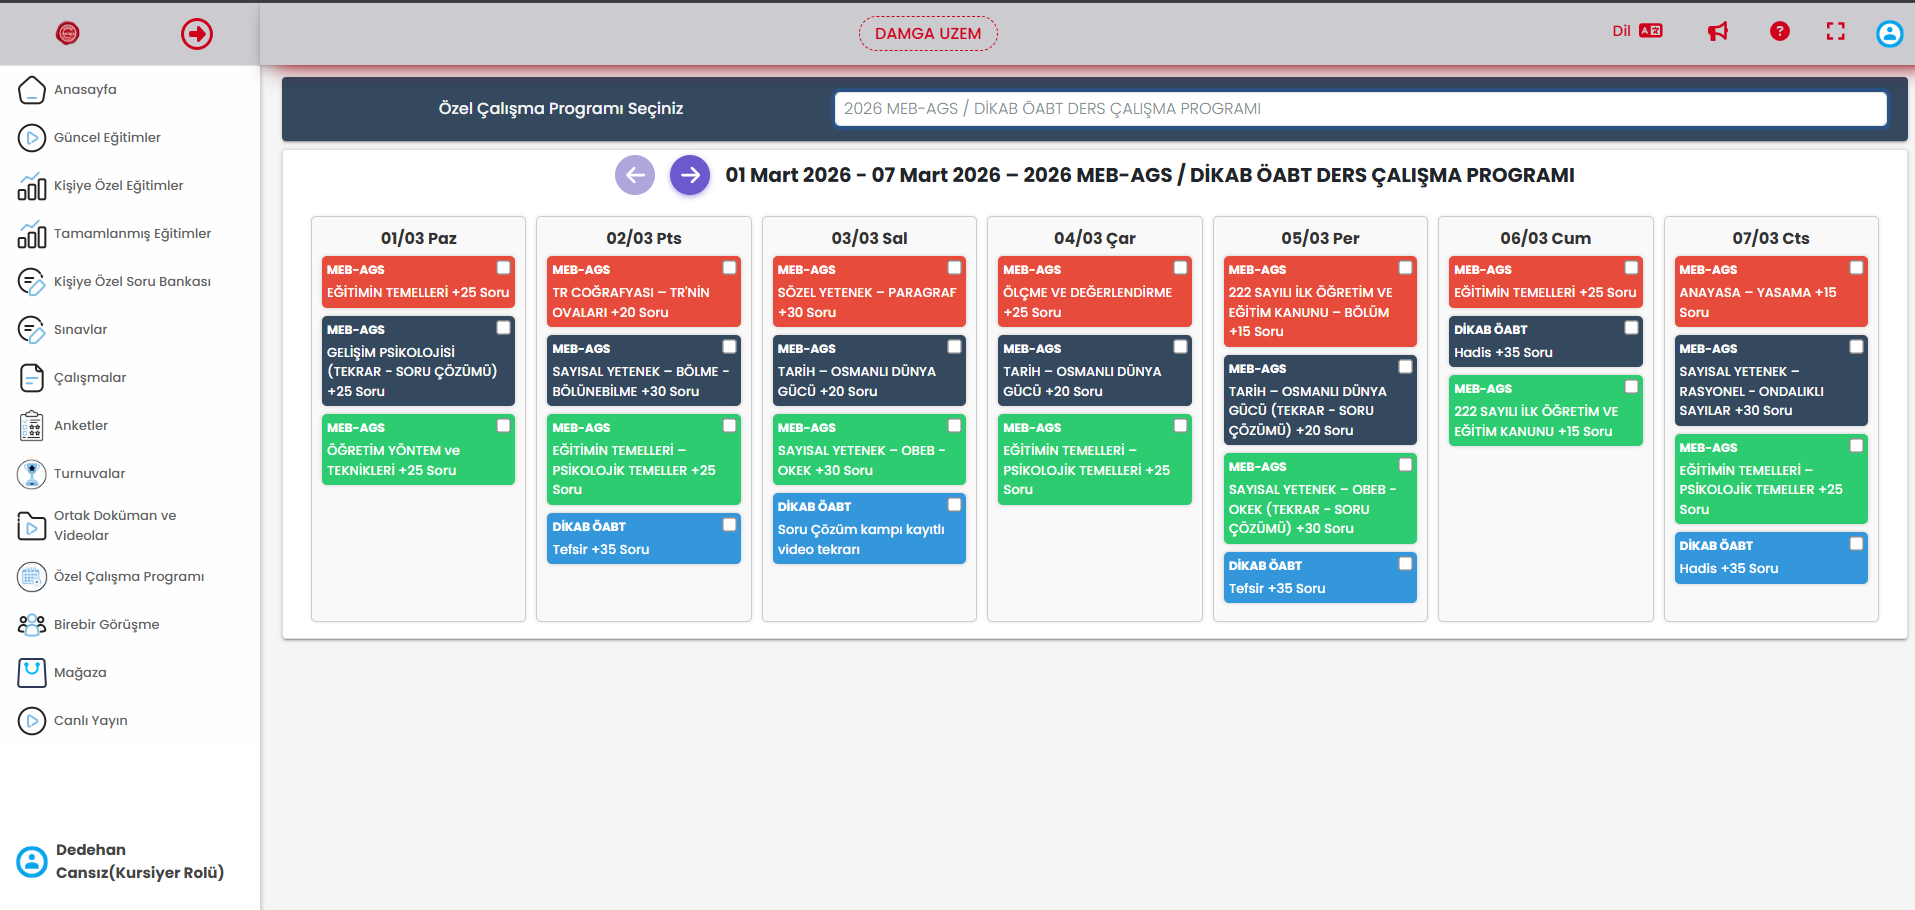Collapse sidebar with red arrow icon
Screen dimensions: 1915x910
click(197, 34)
